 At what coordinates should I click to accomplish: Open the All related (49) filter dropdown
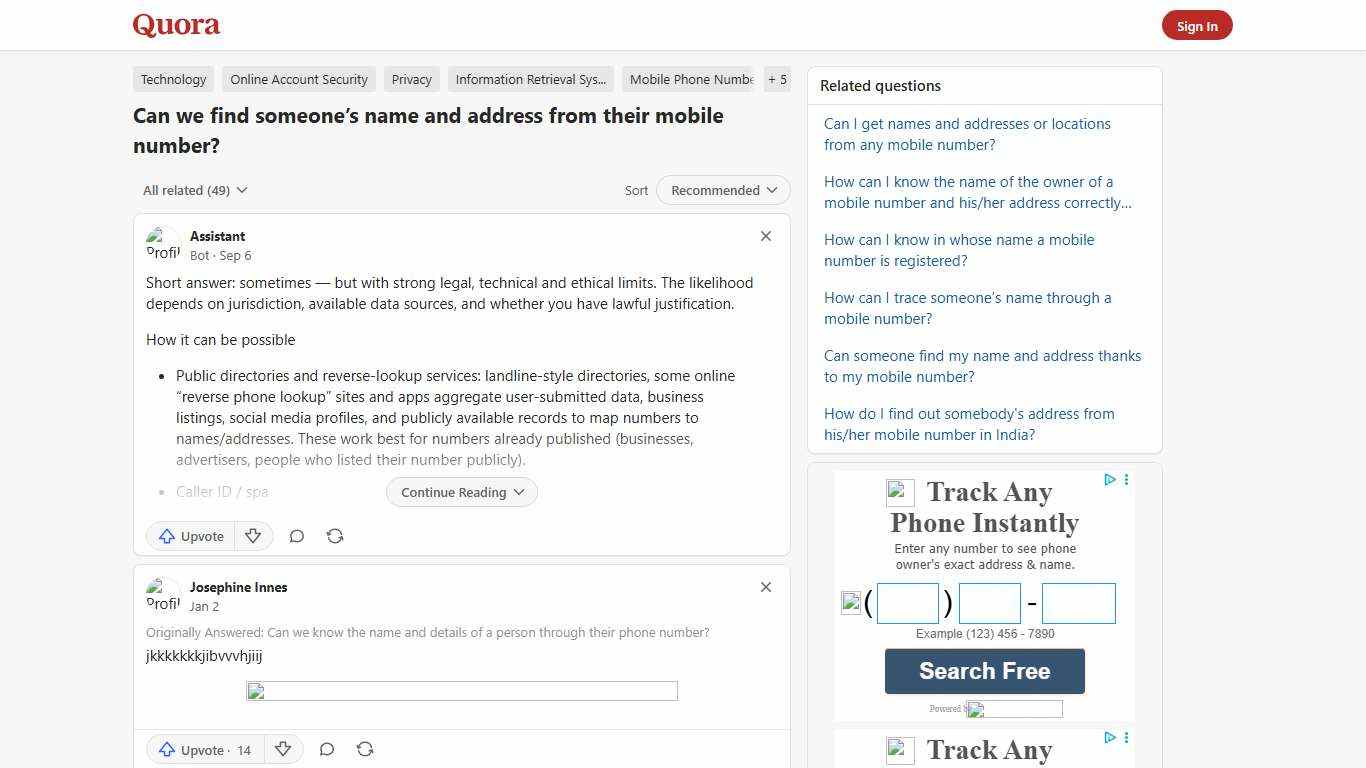click(194, 190)
